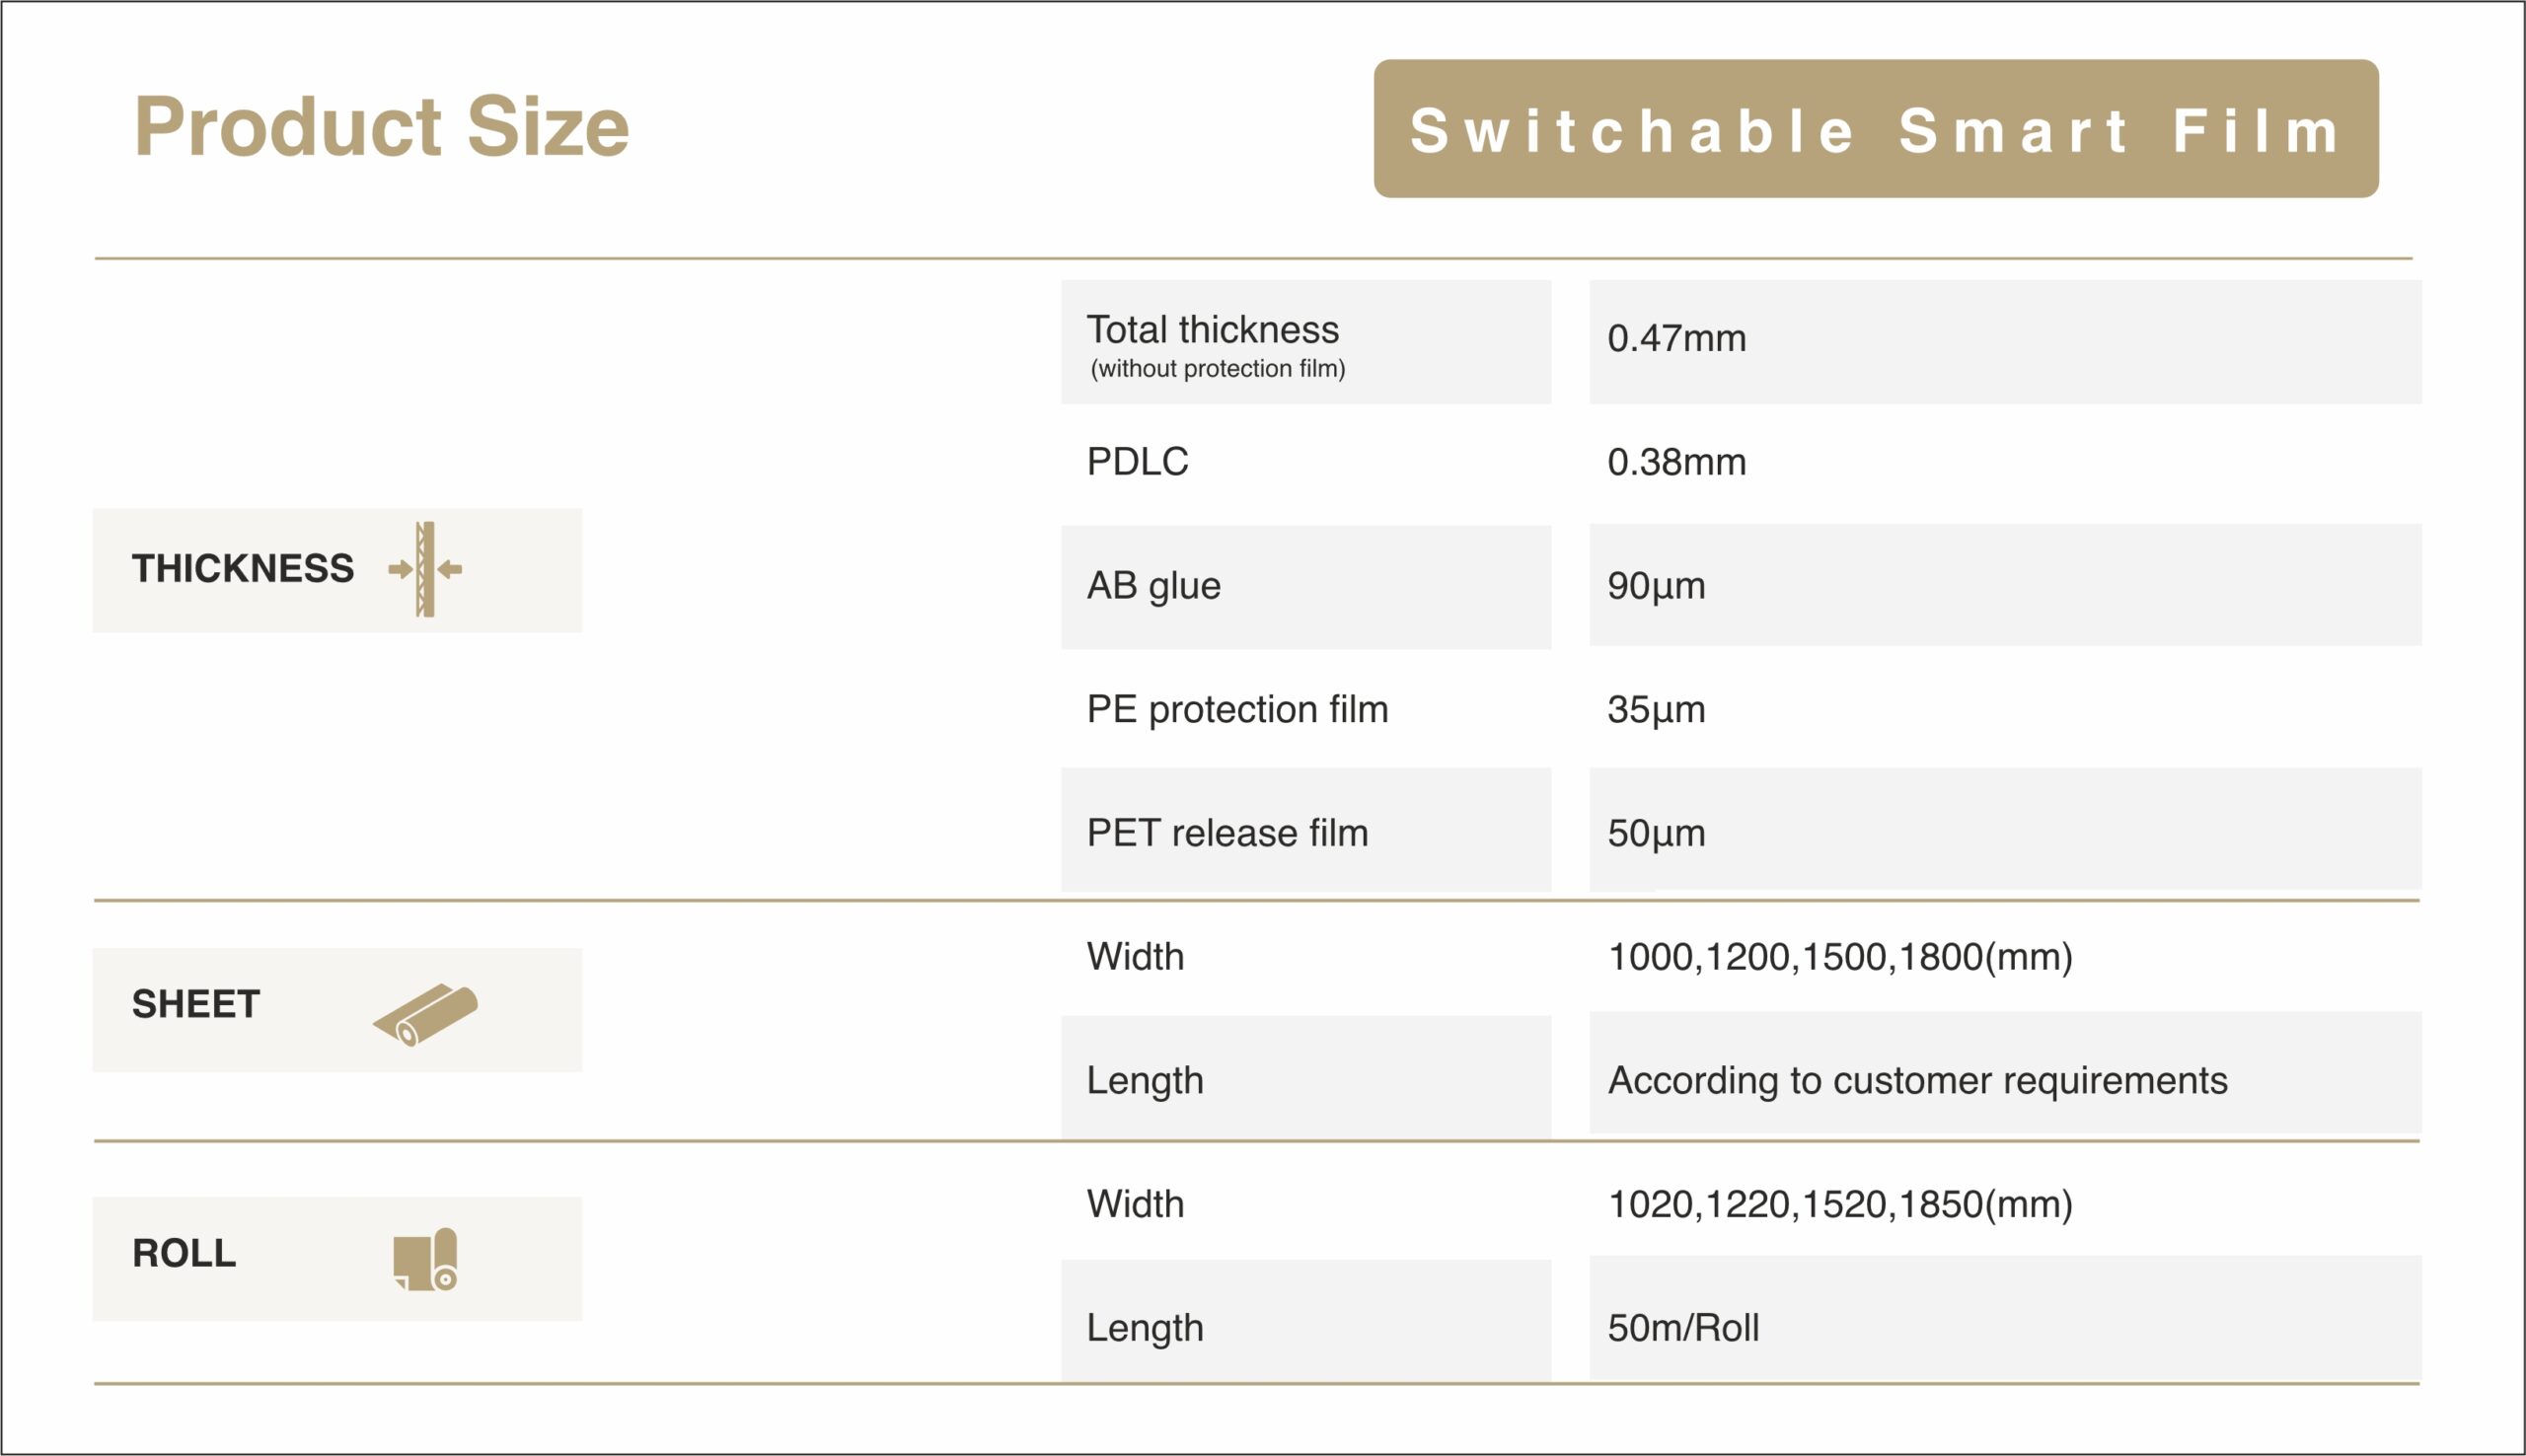Image resolution: width=2526 pixels, height=1456 pixels.
Task: Click the AB glue label cell
Action: 1305,586
